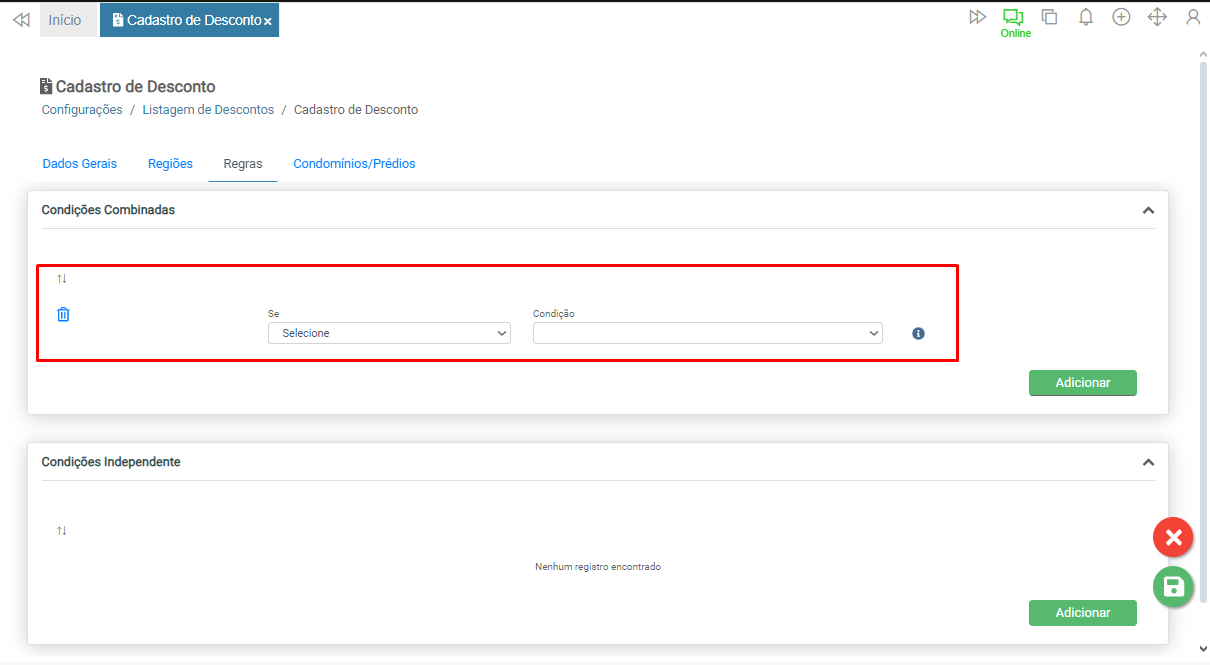
Task: Click the double left arrow tab scroll icon
Action: [21, 19]
